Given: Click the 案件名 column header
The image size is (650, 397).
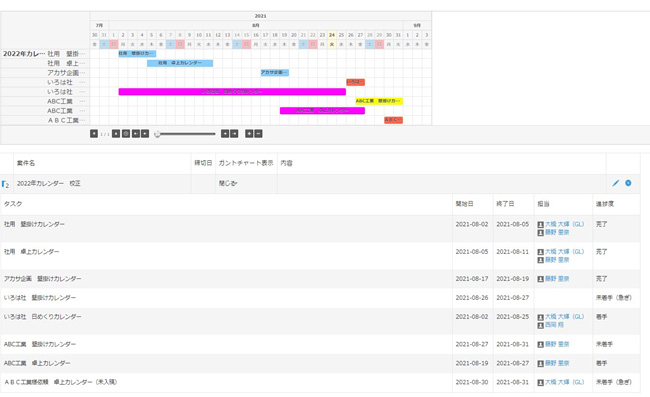Looking at the screenshot, I should 26,163.
